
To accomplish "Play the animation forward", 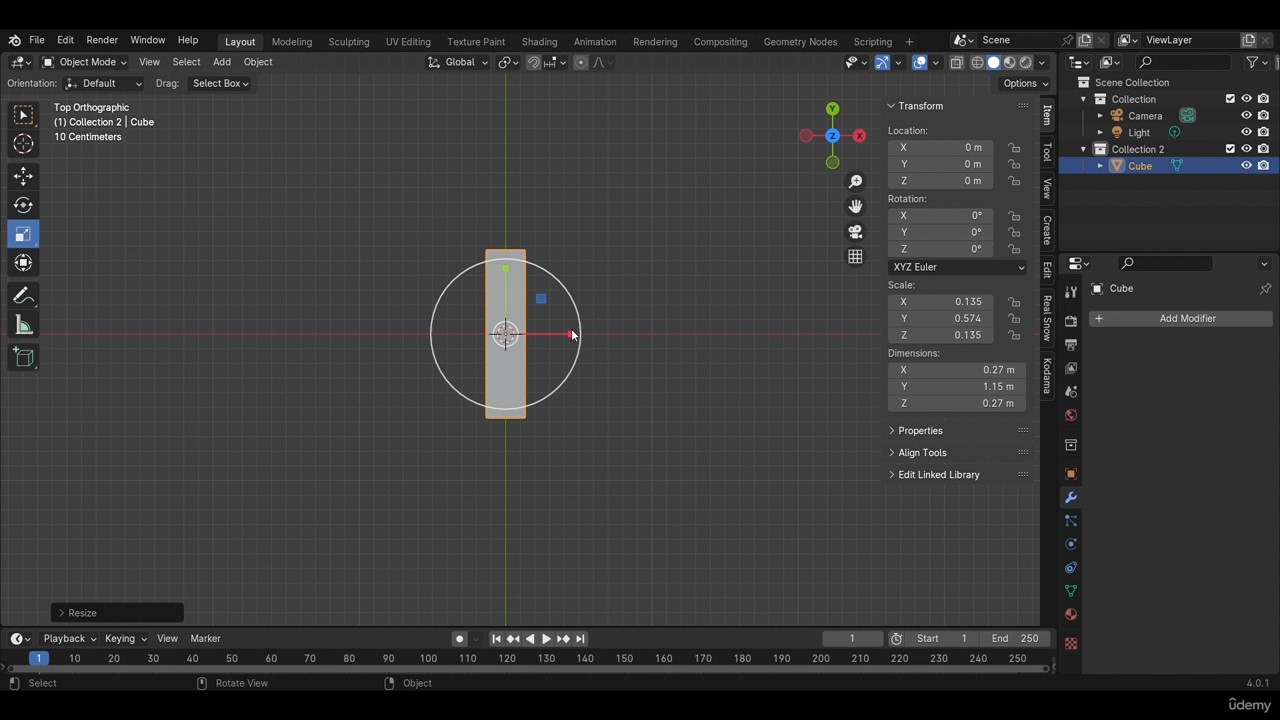I will pos(546,639).
